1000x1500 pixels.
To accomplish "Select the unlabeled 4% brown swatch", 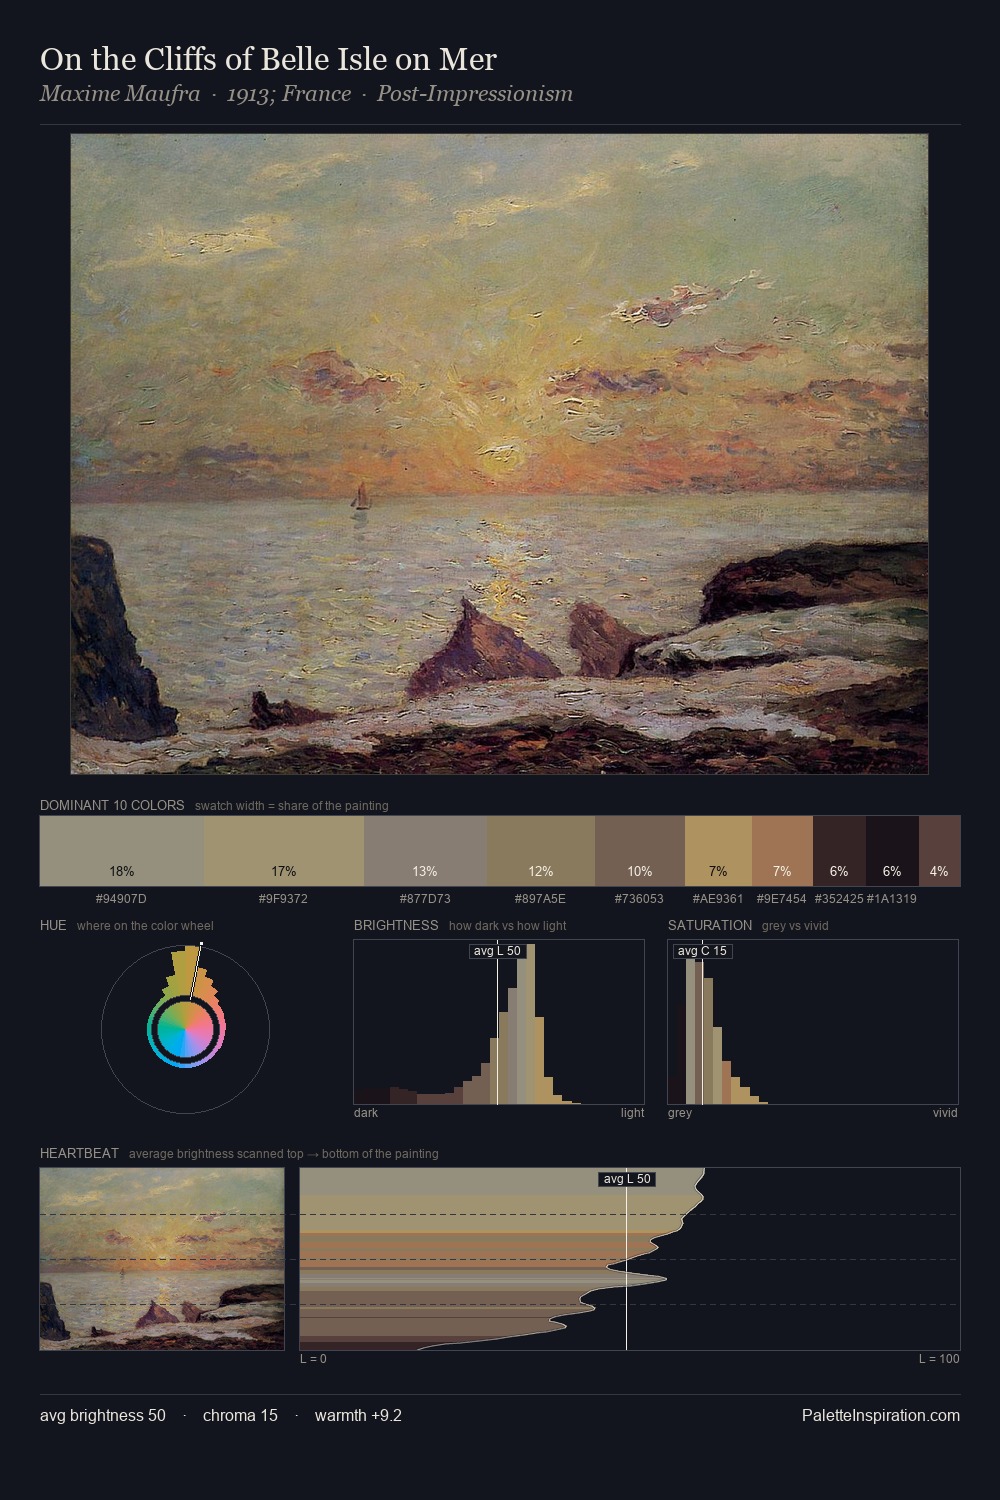I will [x=939, y=851].
